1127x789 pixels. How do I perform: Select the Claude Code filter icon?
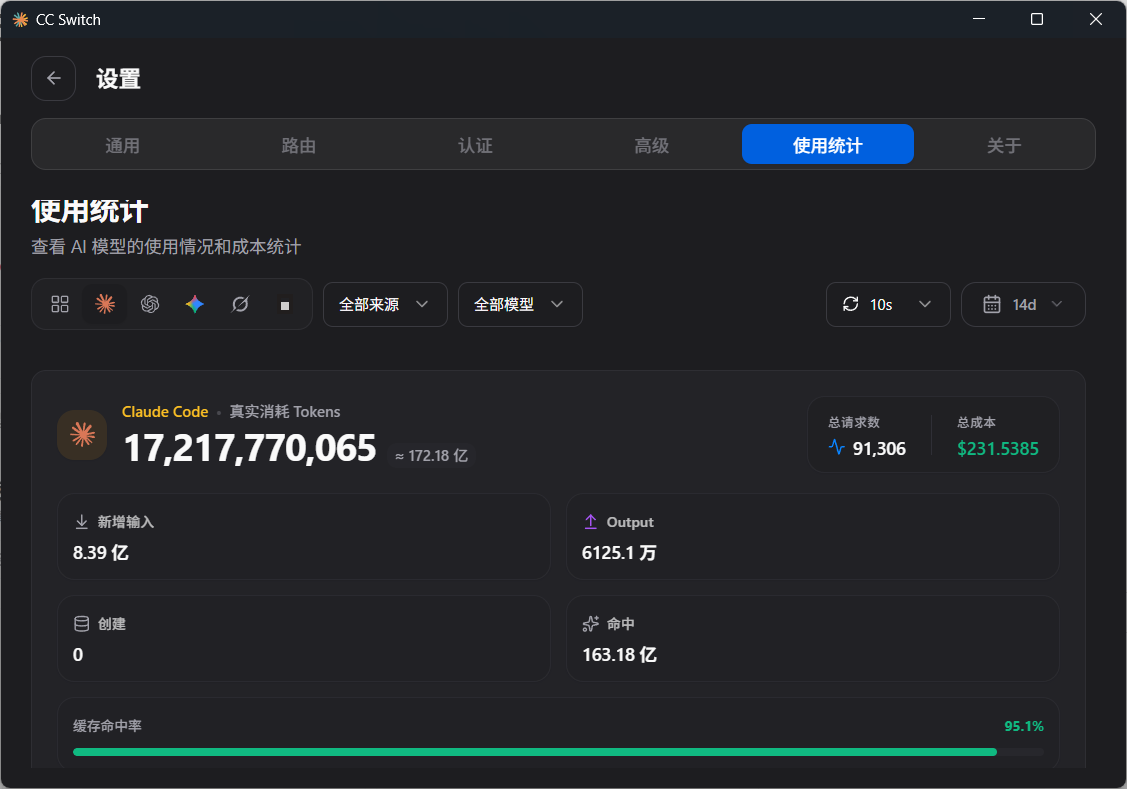coord(105,304)
